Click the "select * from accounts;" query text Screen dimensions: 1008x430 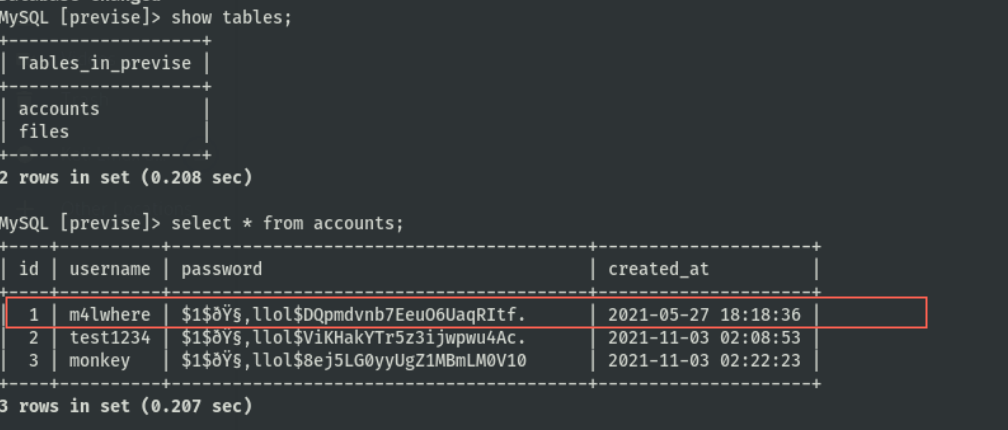288,223
